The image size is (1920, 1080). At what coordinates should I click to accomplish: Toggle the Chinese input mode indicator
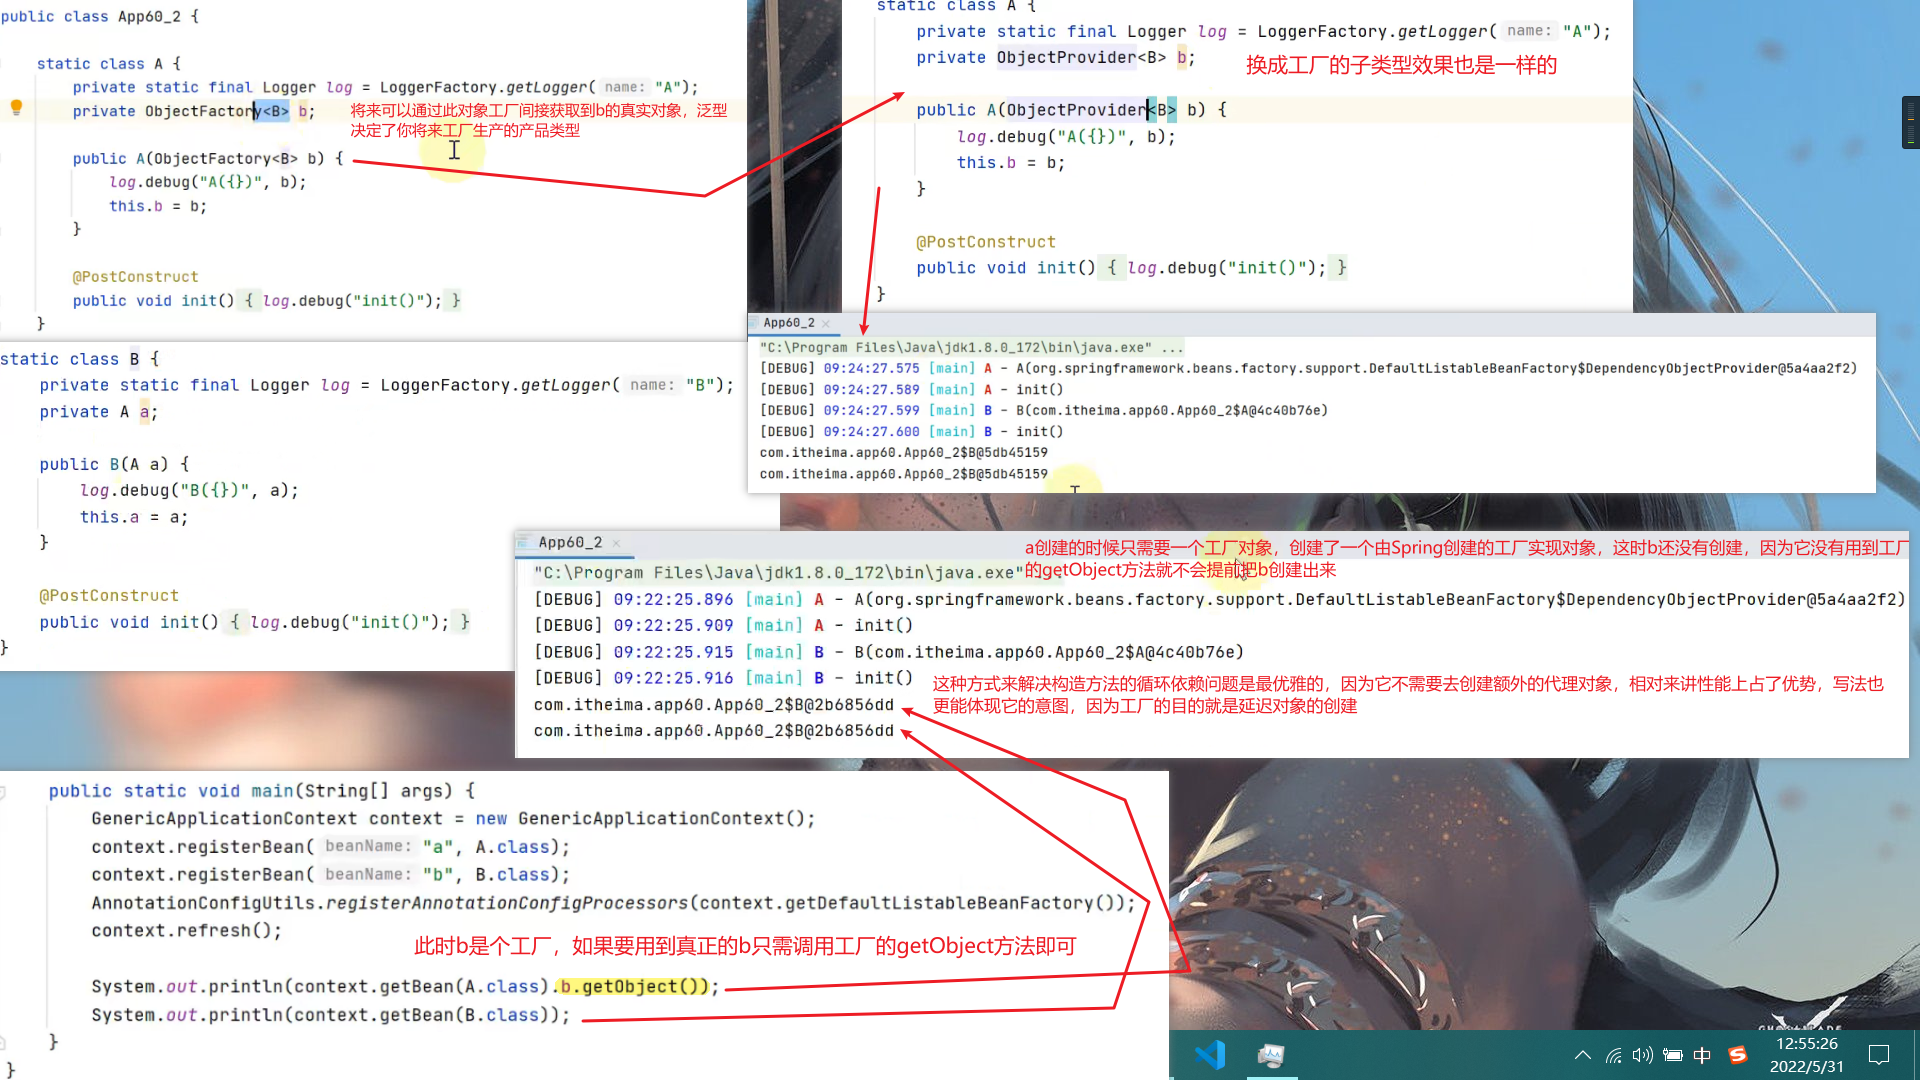(x=1702, y=1055)
